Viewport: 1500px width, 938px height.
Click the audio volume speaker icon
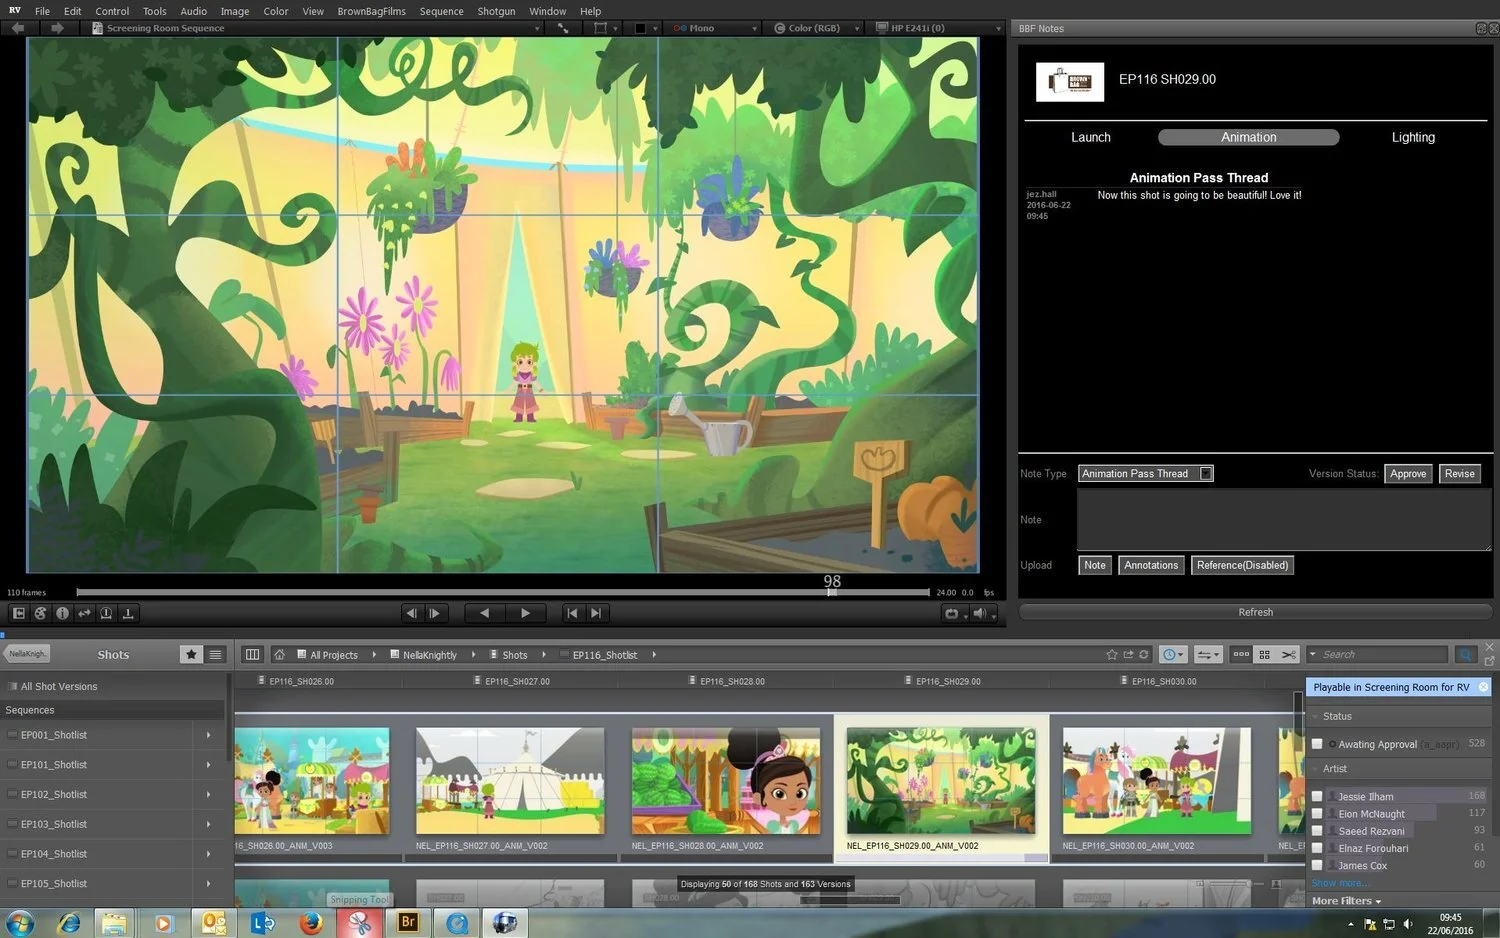[980, 613]
